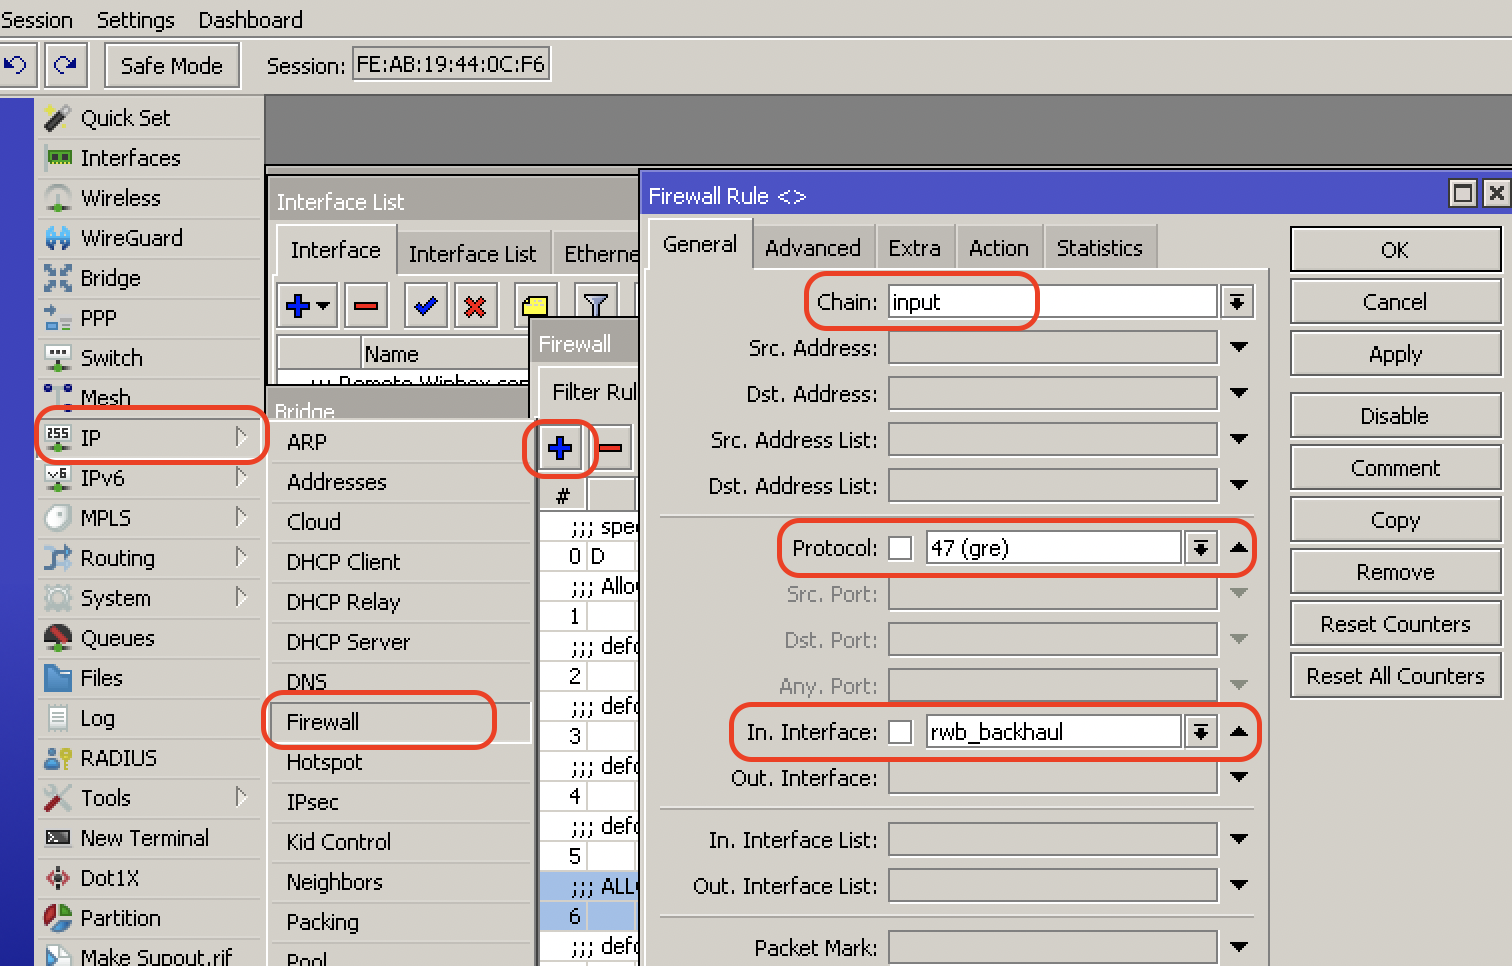Check the In. Interface negate checkbox
Viewport: 1512px width, 966px height.
pyautogui.click(x=899, y=731)
